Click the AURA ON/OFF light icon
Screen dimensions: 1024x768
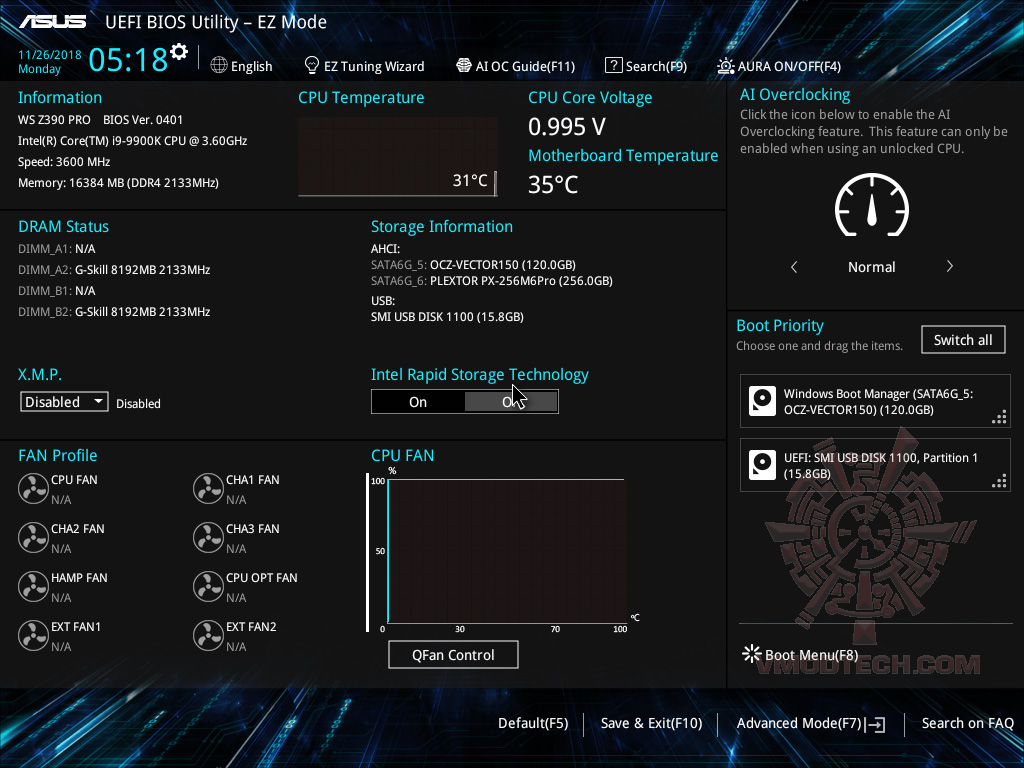pyautogui.click(x=726, y=65)
